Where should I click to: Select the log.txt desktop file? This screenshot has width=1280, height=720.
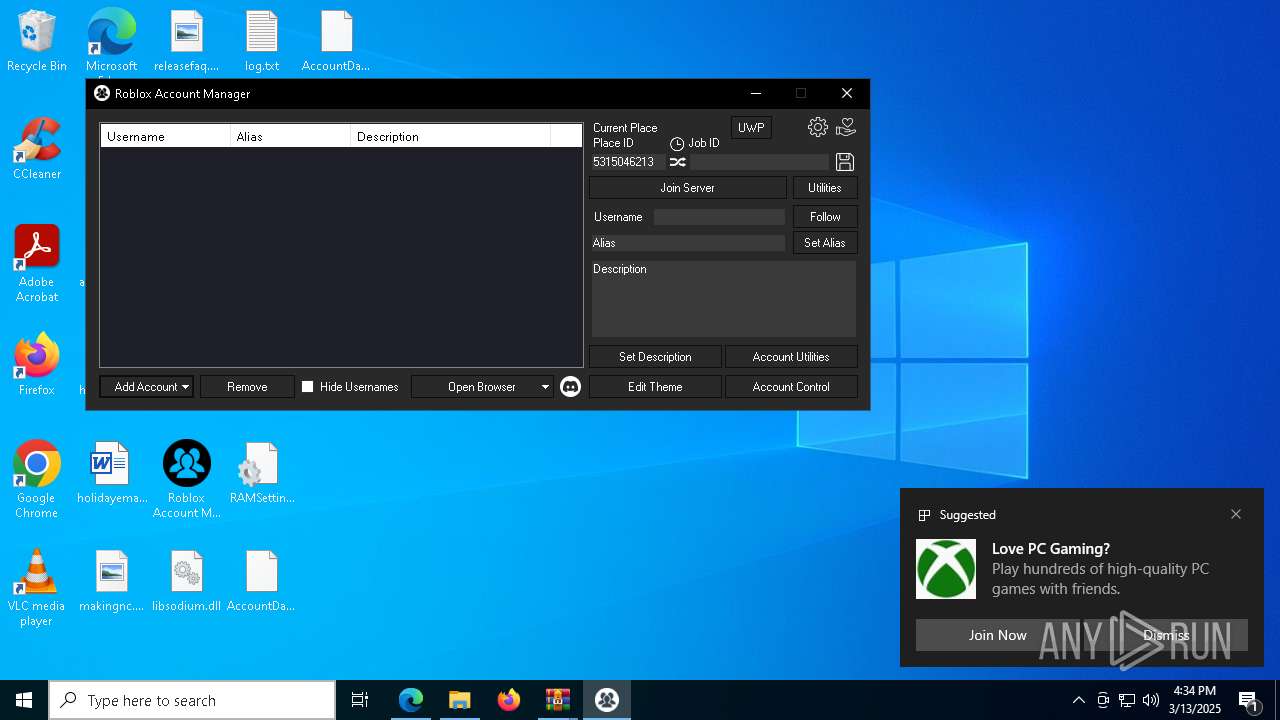pos(262,41)
